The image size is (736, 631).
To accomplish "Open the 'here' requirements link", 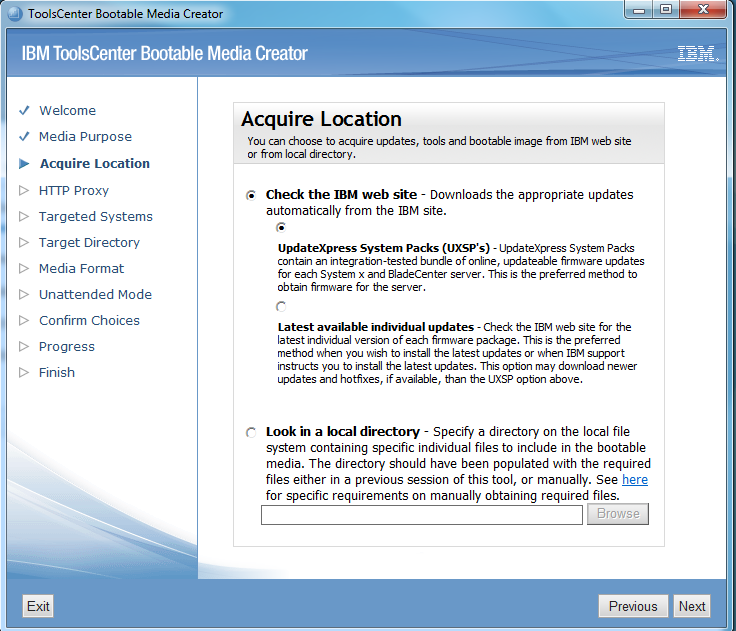I will (635, 480).
